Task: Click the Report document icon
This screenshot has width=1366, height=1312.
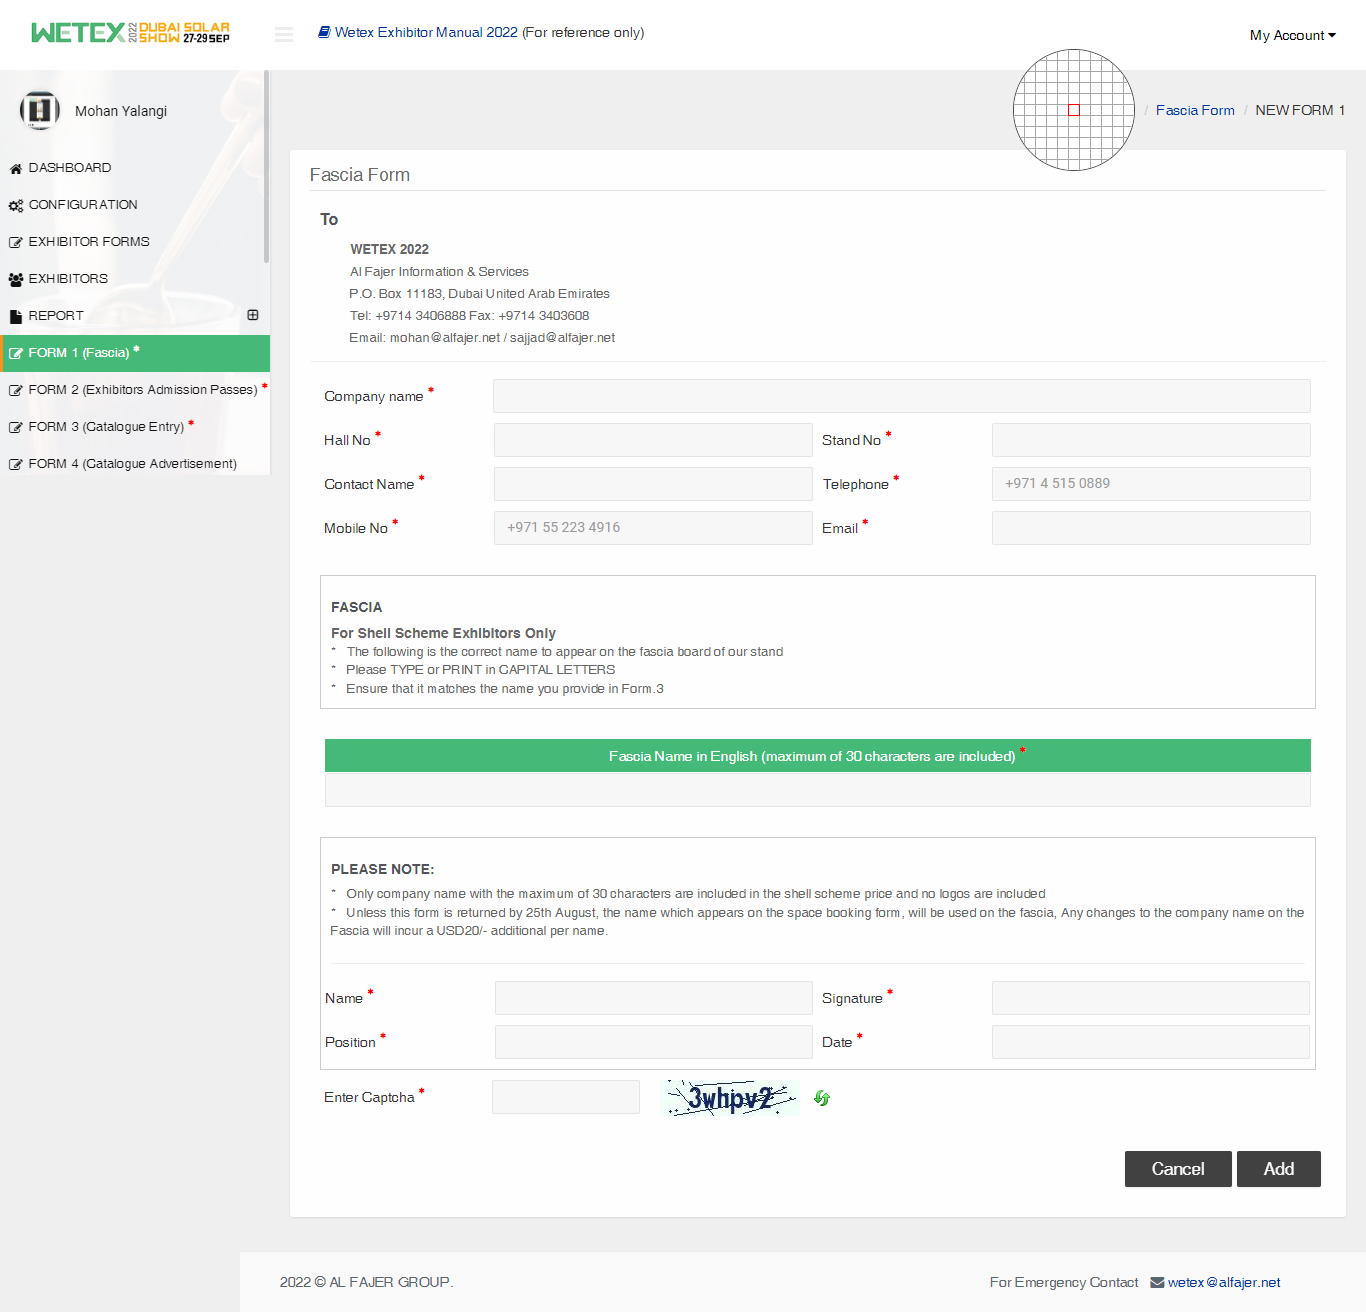Action: (16, 316)
